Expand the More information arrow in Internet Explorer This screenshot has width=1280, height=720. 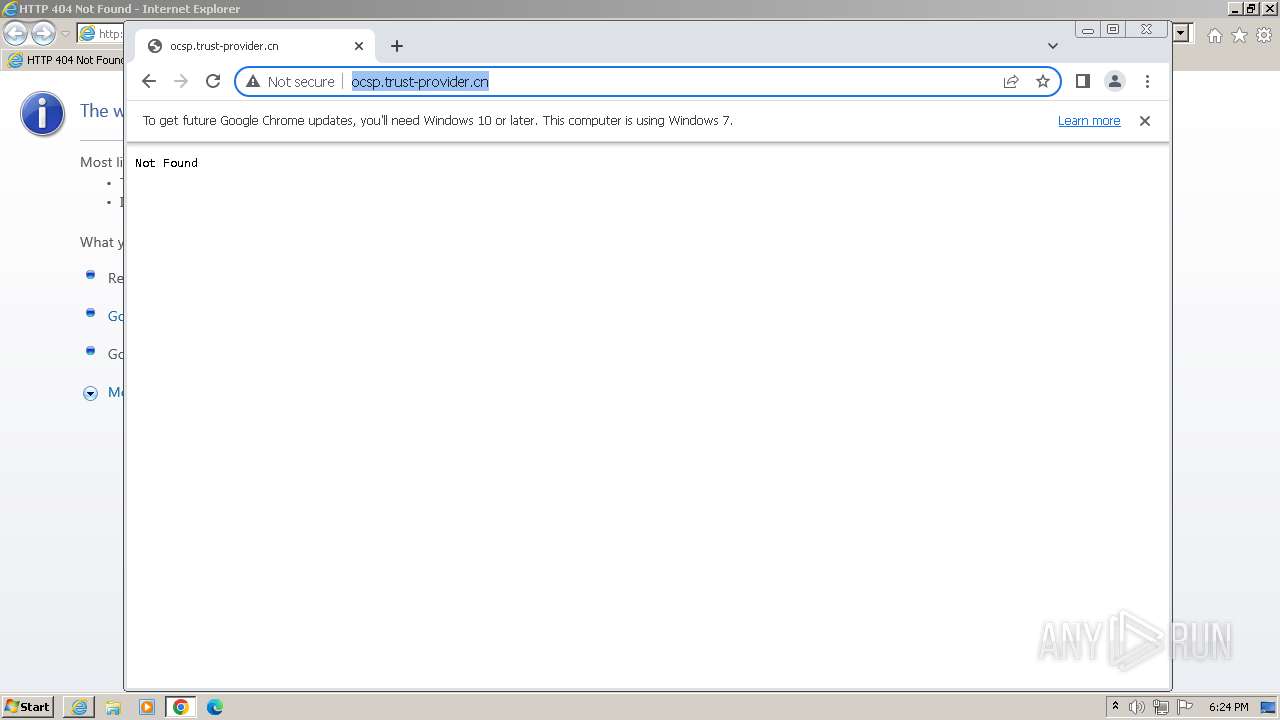(90, 393)
